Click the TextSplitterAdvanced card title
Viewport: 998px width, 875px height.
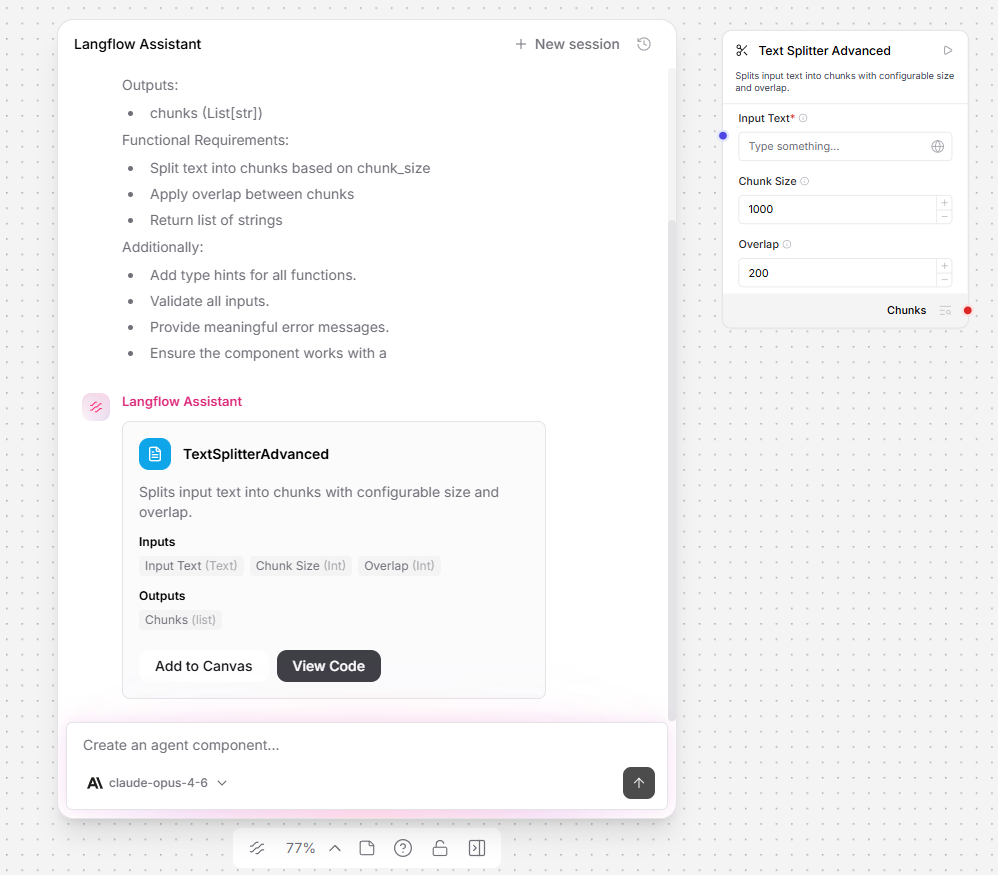pos(256,454)
